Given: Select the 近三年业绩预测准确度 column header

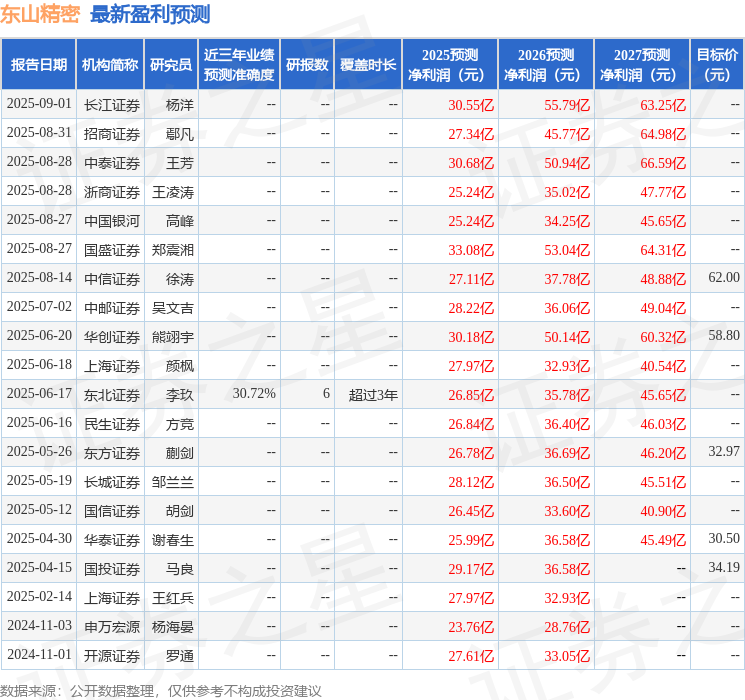Looking at the screenshot, I should click(x=239, y=65).
